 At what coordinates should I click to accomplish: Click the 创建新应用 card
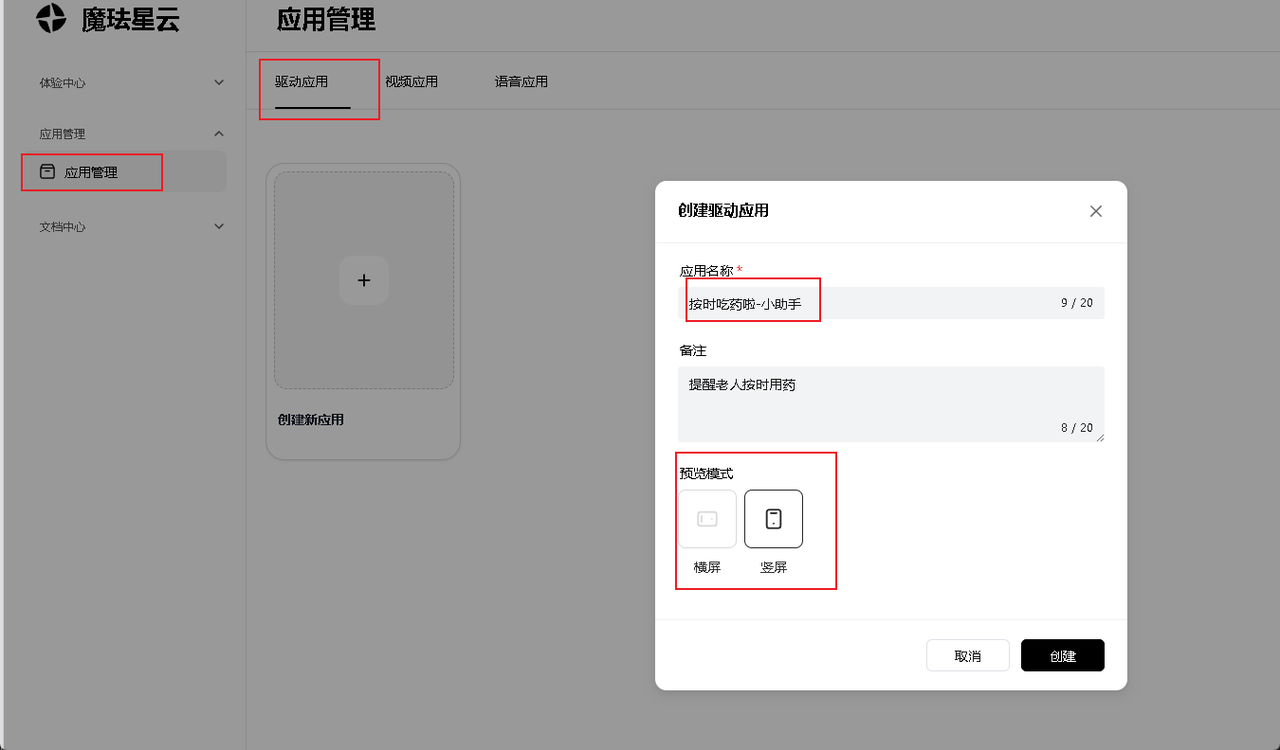(x=363, y=310)
